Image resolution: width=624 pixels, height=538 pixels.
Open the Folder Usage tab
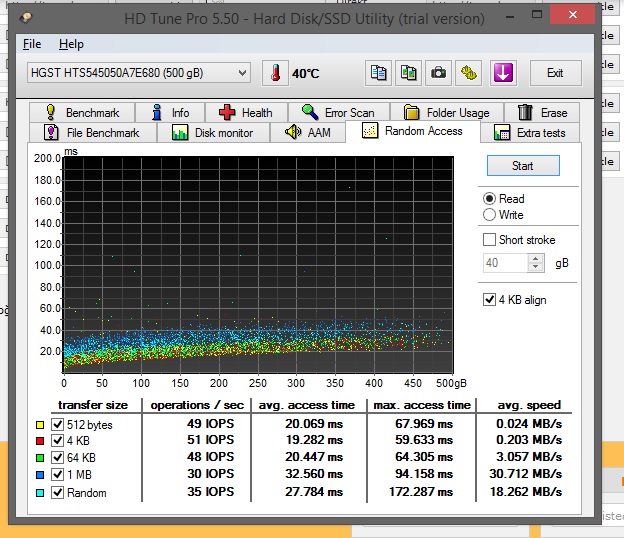447,113
